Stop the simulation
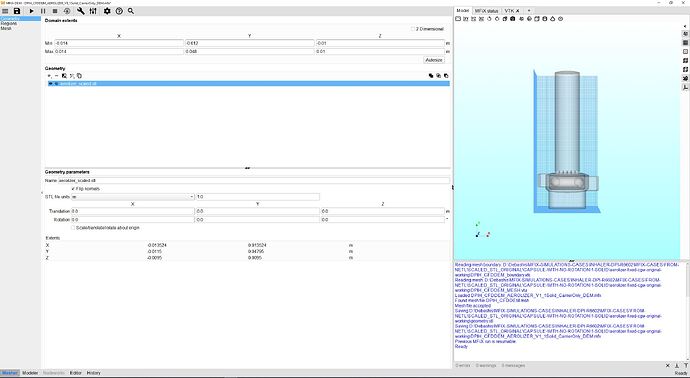 click(x=55, y=11)
